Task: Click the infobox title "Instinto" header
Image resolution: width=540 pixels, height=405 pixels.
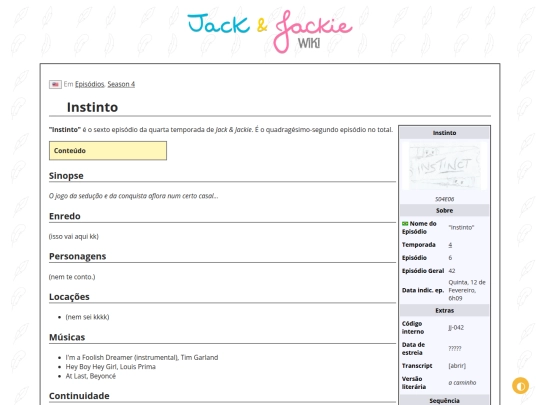Action: (x=444, y=133)
